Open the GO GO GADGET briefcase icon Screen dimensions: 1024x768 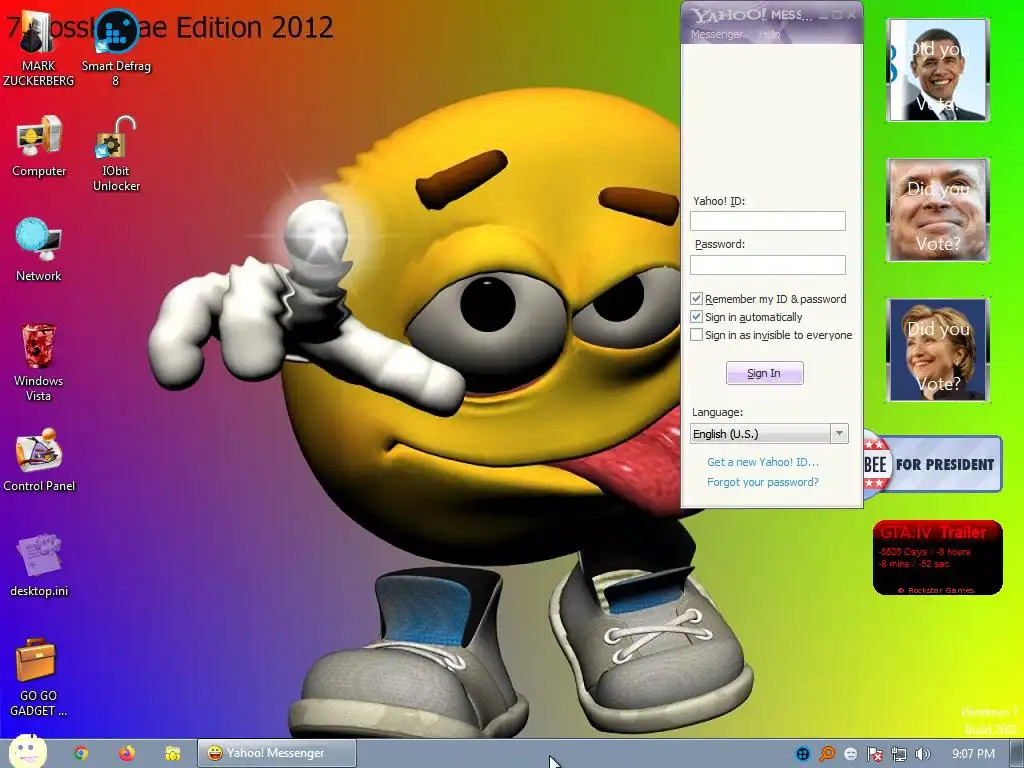coord(39,678)
